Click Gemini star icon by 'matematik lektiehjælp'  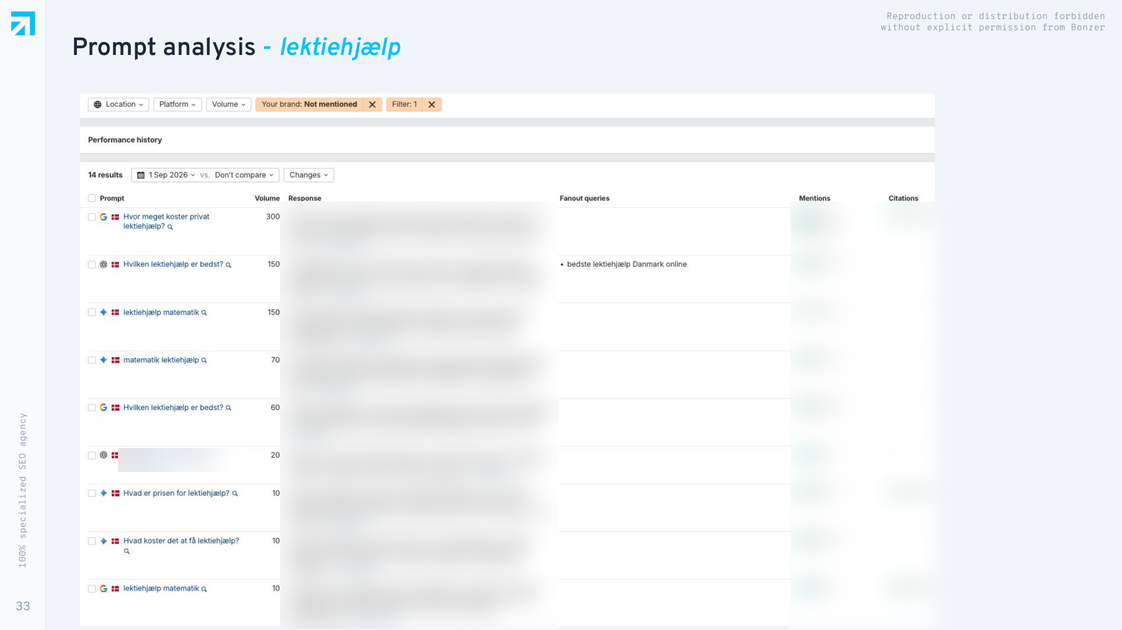click(103, 360)
